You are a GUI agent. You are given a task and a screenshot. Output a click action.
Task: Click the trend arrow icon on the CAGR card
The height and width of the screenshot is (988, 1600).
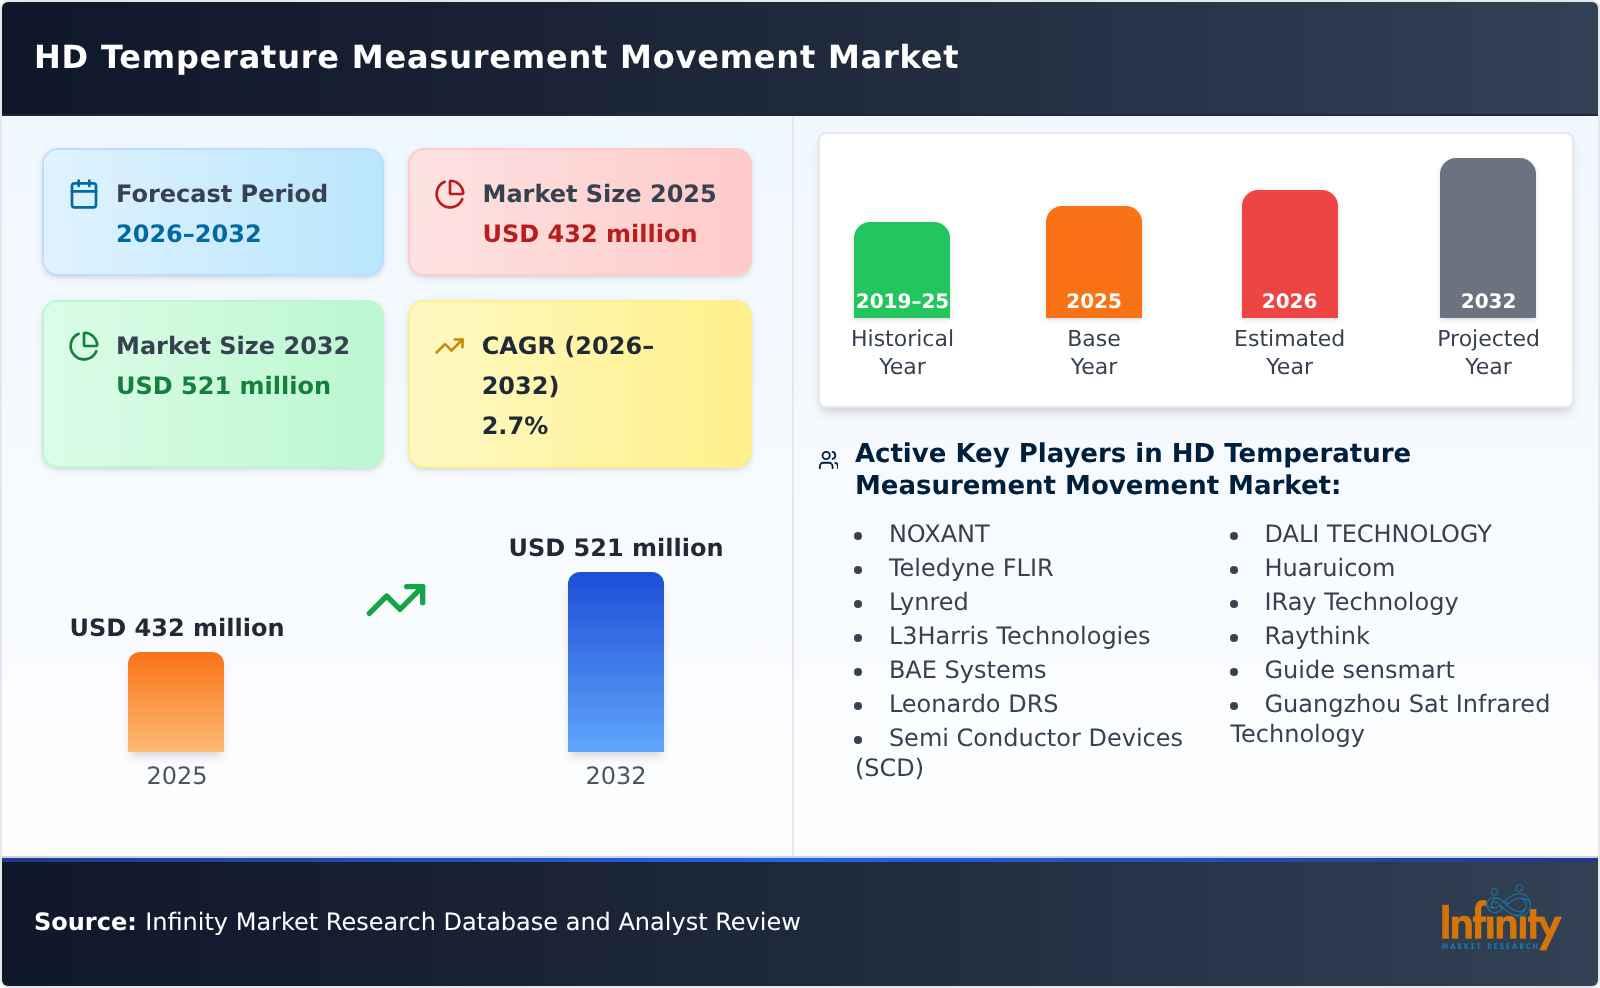click(x=449, y=344)
